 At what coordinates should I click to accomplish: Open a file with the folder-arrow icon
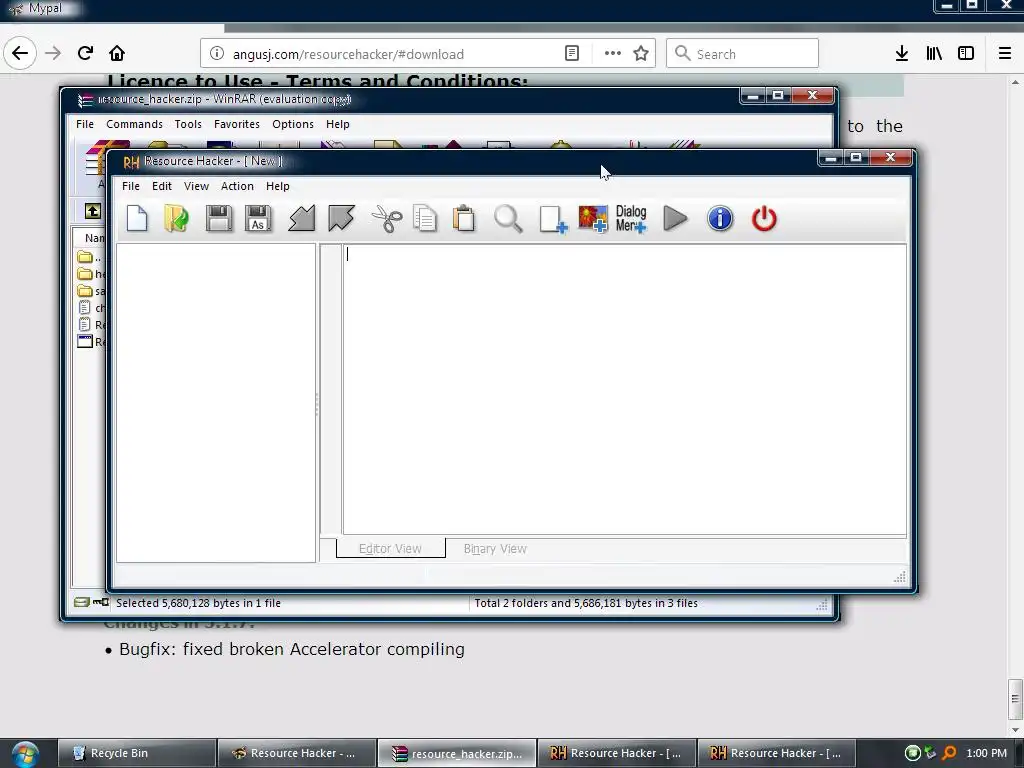176,218
